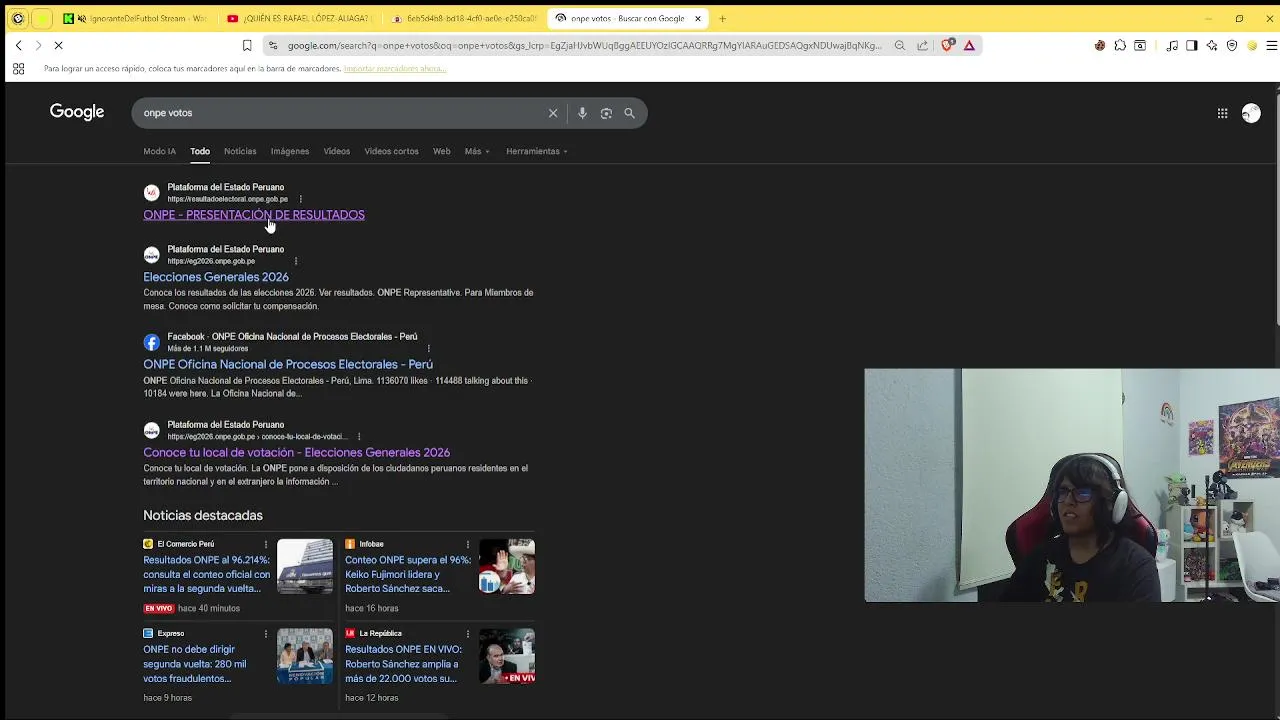Screen dimensions: 1280x720
Task: Open the three-dot menu for the Facebook ONPE result
Action: (429, 348)
